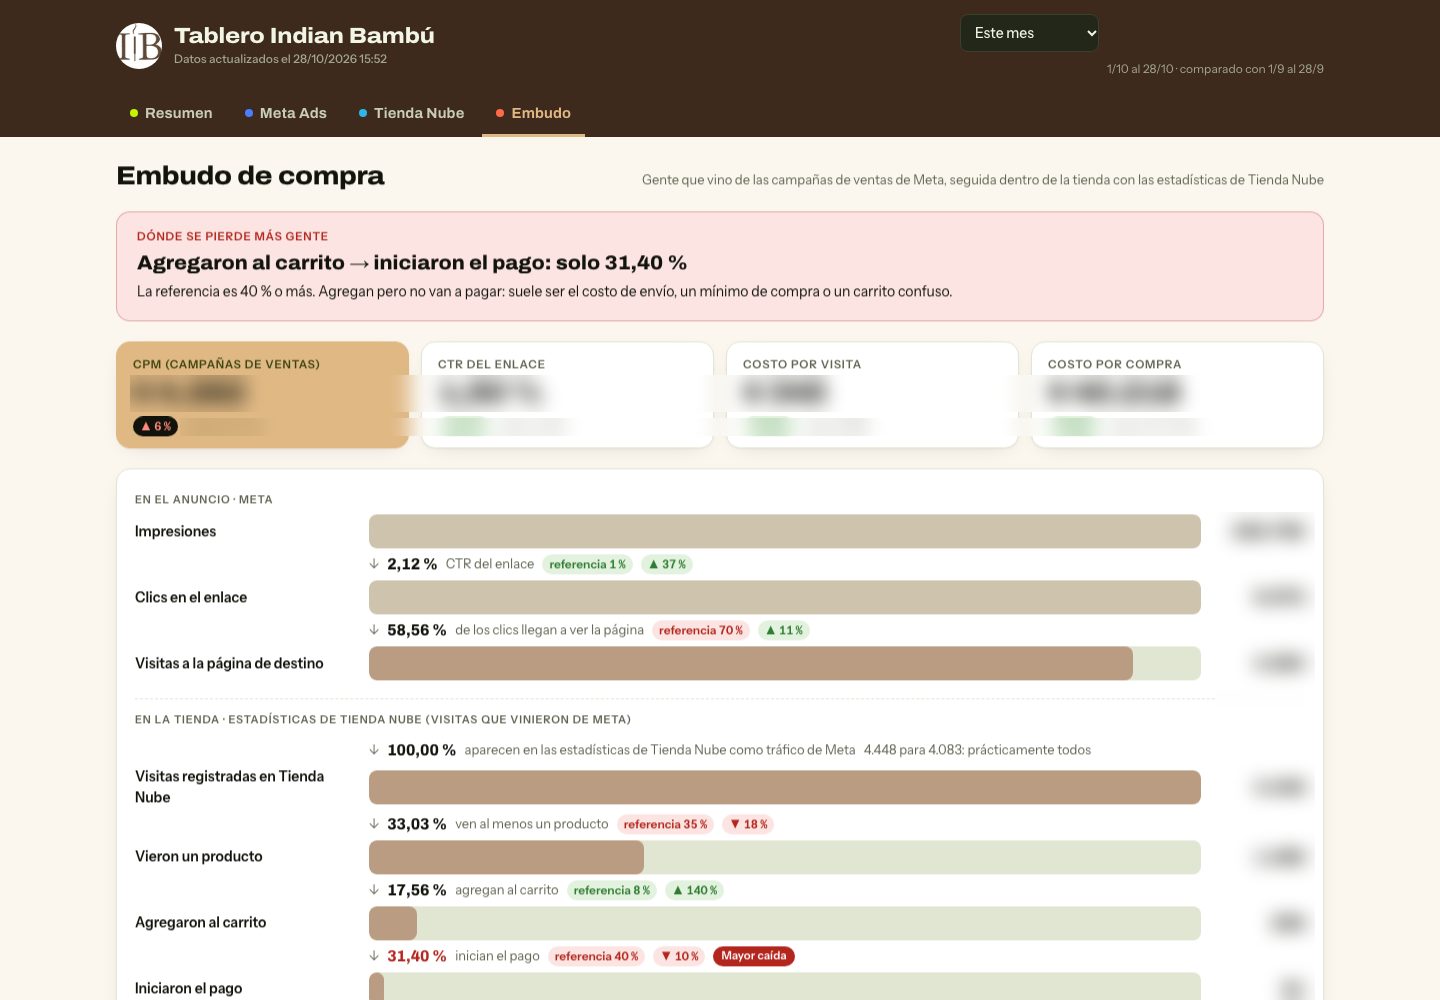Viewport: 1440px width, 1000px height.
Task: Select the "Visitas registradas en Tienda Nube" label
Action: 230,787
